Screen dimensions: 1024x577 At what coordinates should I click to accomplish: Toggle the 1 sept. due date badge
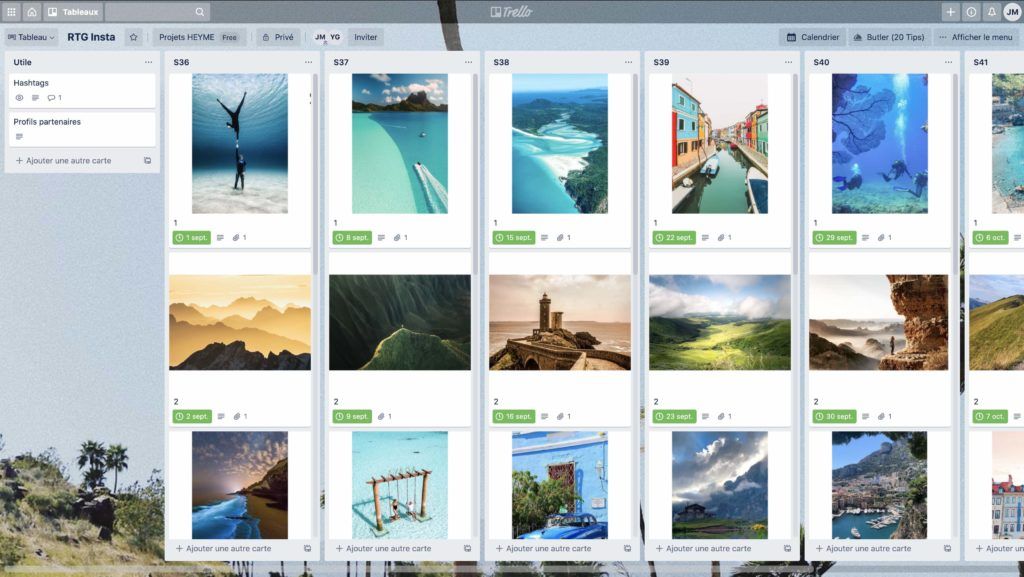coord(191,238)
